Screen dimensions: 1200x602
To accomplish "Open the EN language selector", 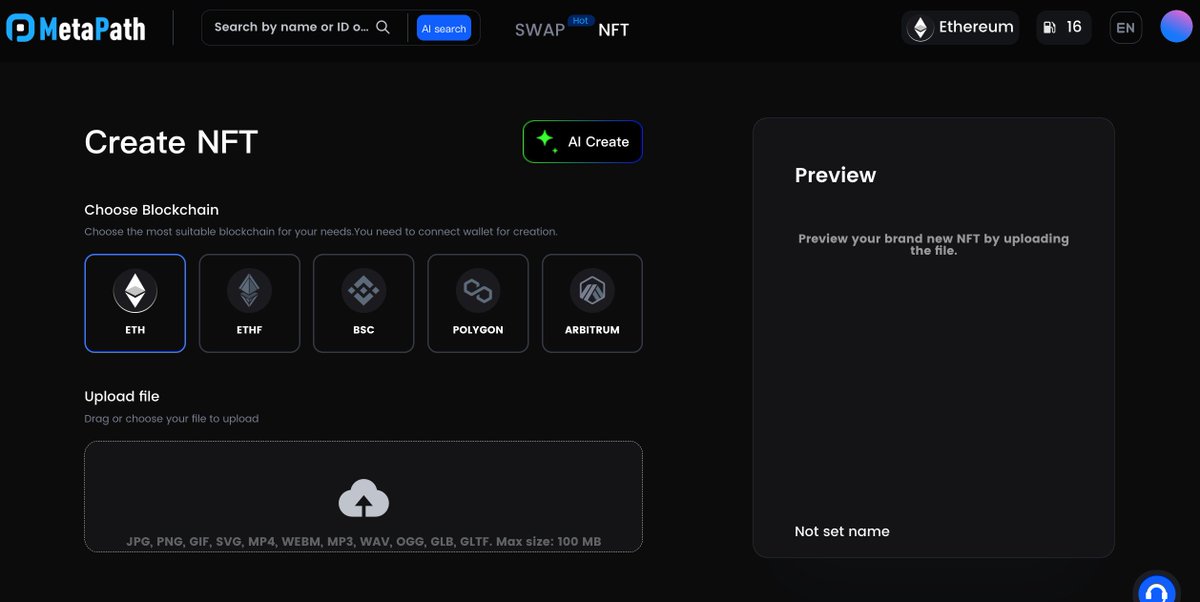I will click(x=1126, y=28).
